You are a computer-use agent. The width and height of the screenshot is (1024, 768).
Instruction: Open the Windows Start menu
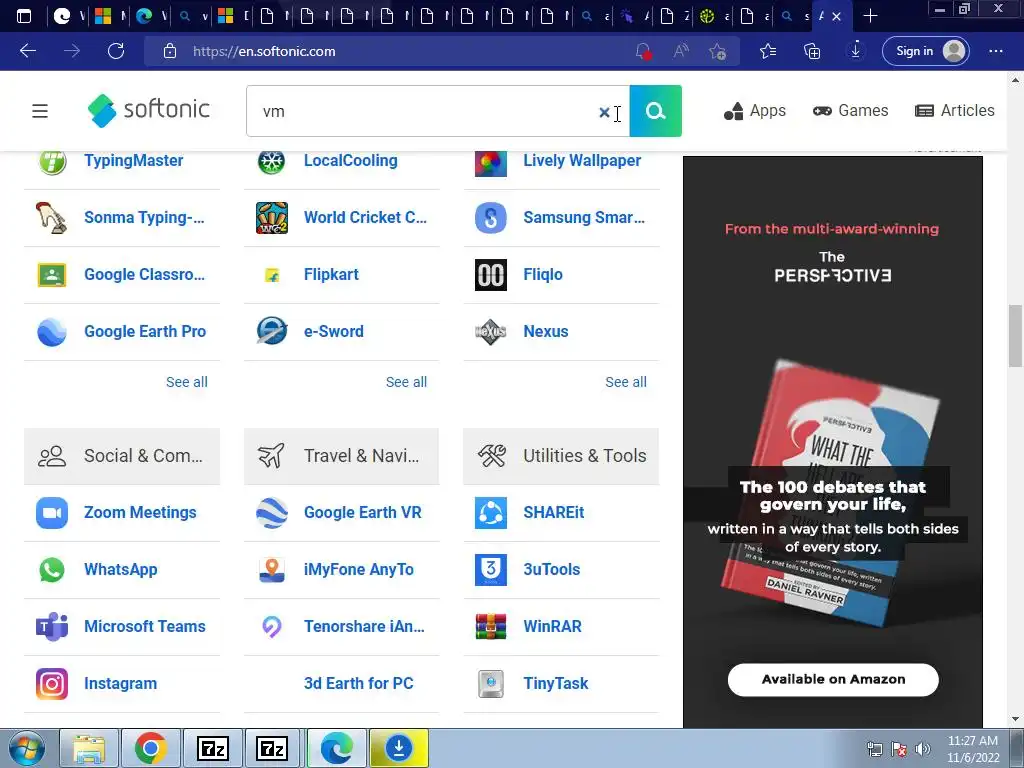(27, 748)
